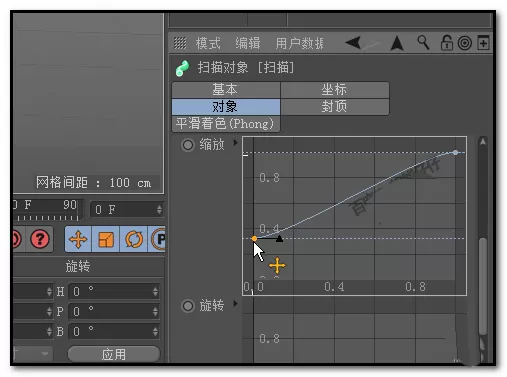This screenshot has width=507, height=377.
Task: Switch to the 基本 tab
Action: pyautogui.click(x=226, y=90)
